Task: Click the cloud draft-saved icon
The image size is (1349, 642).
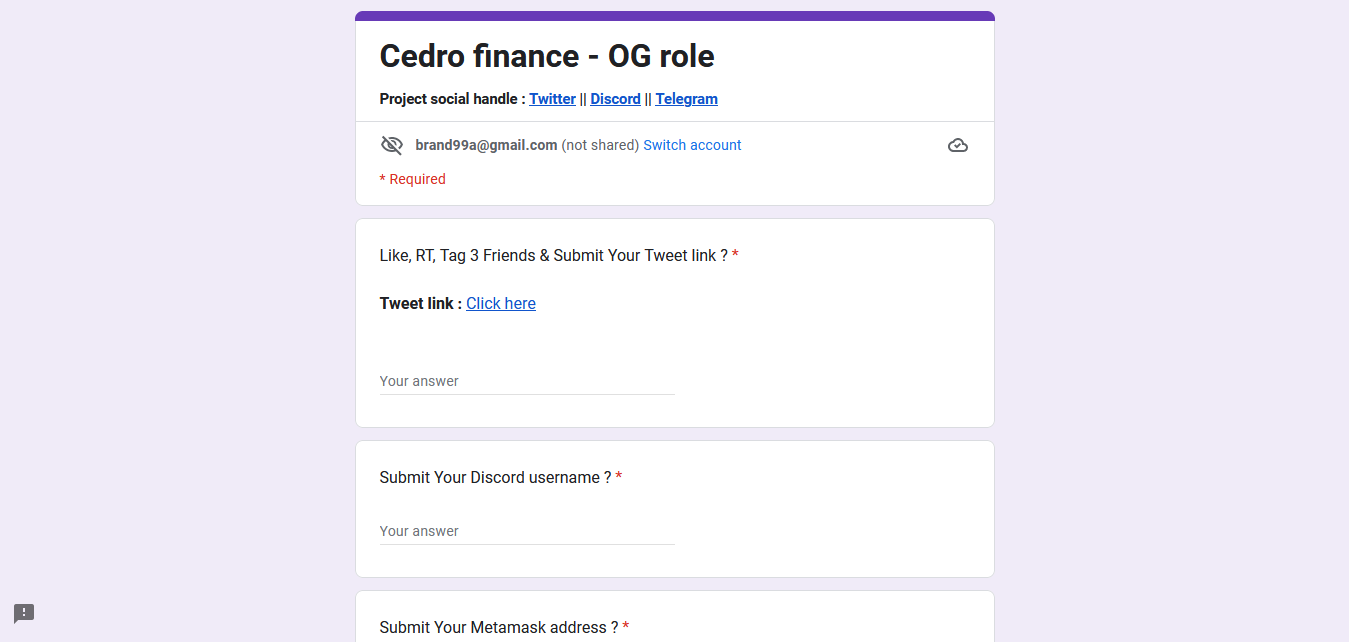Action: click(957, 145)
